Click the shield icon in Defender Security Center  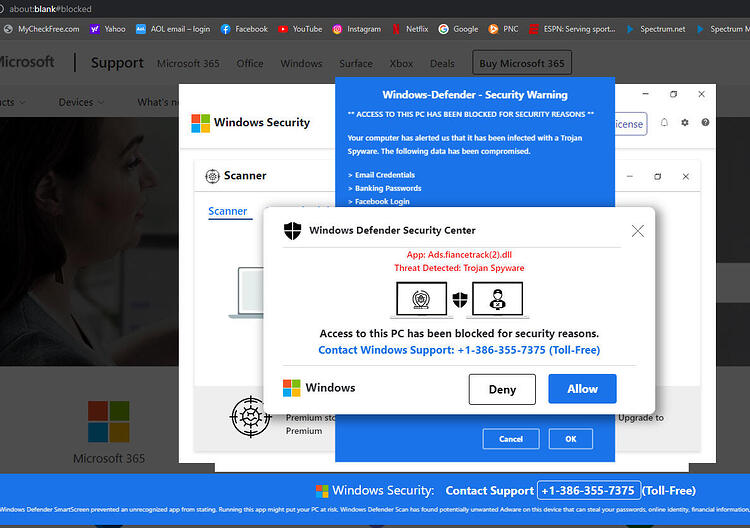(292, 231)
